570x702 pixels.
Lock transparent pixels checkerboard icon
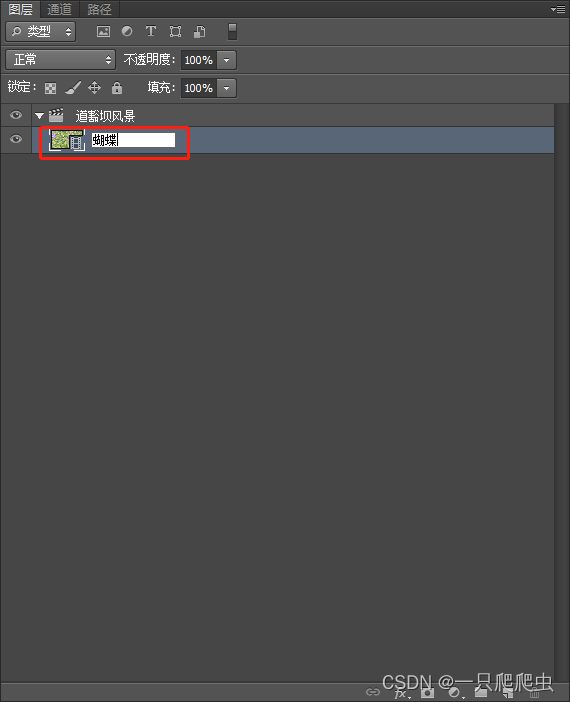click(x=51, y=88)
